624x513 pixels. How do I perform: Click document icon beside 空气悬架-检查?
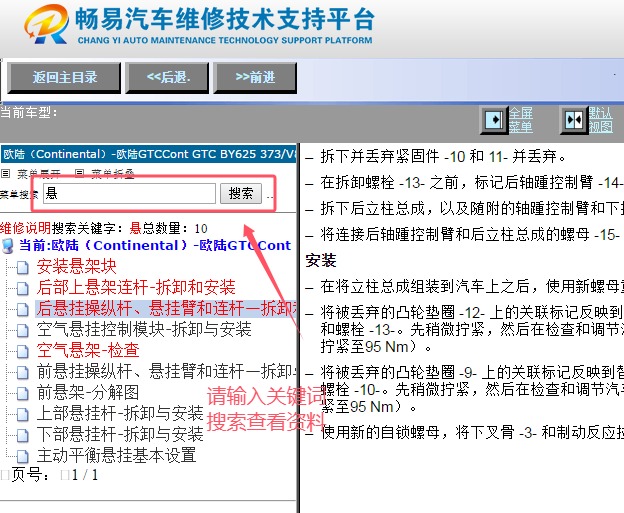point(23,351)
